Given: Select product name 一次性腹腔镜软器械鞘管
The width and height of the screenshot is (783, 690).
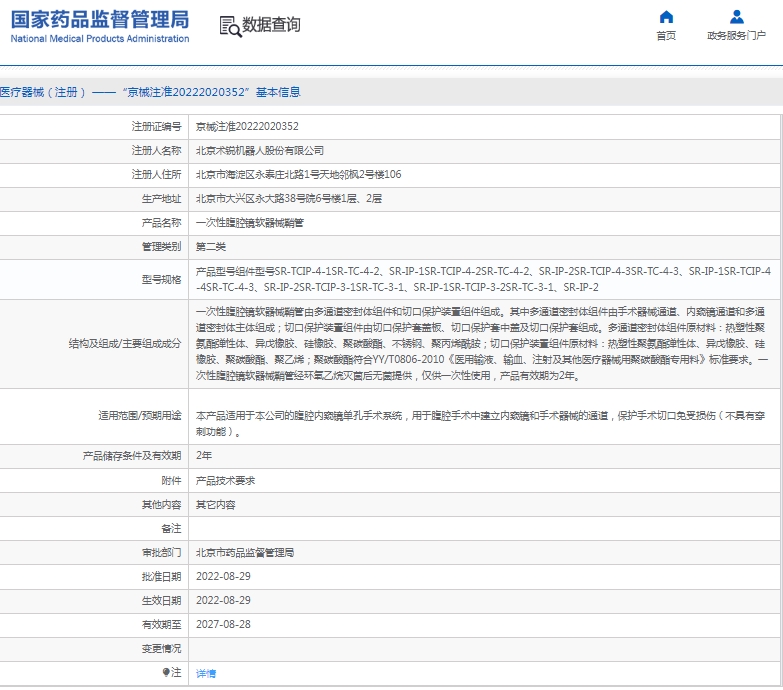Looking at the screenshot, I should pyautogui.click(x=250, y=223).
